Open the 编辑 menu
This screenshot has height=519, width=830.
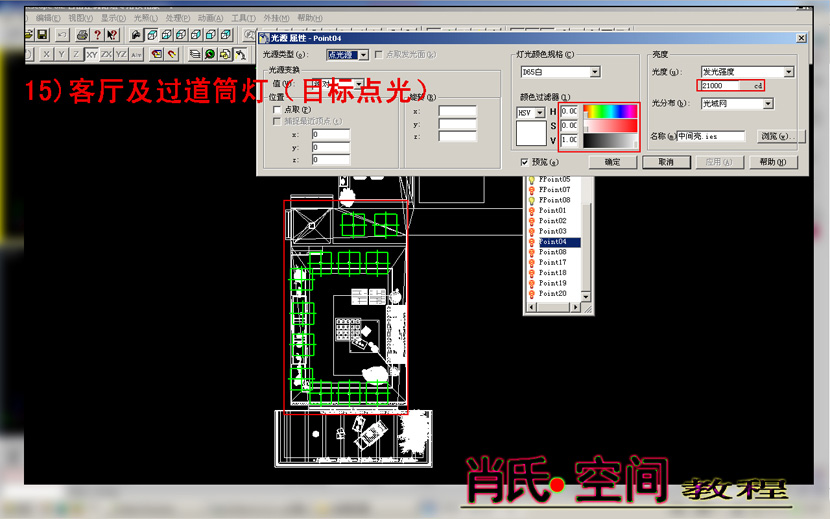pyautogui.click(x=48, y=18)
